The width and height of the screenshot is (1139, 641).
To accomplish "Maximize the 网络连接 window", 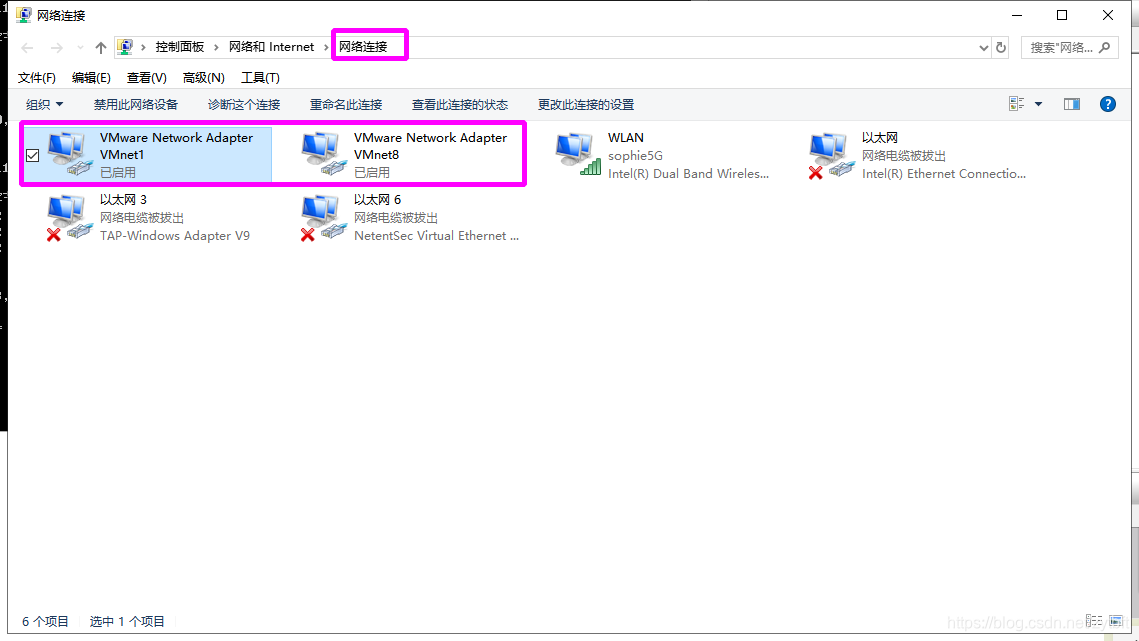I will [1062, 15].
